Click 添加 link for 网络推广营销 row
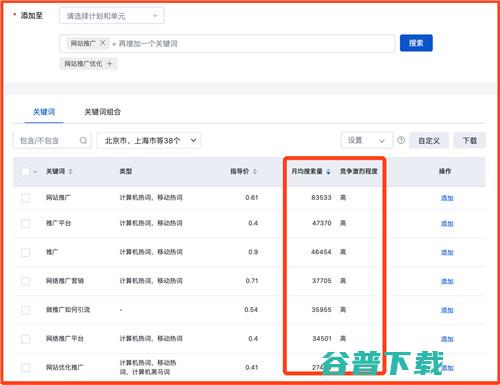500x385 pixels. point(447,281)
